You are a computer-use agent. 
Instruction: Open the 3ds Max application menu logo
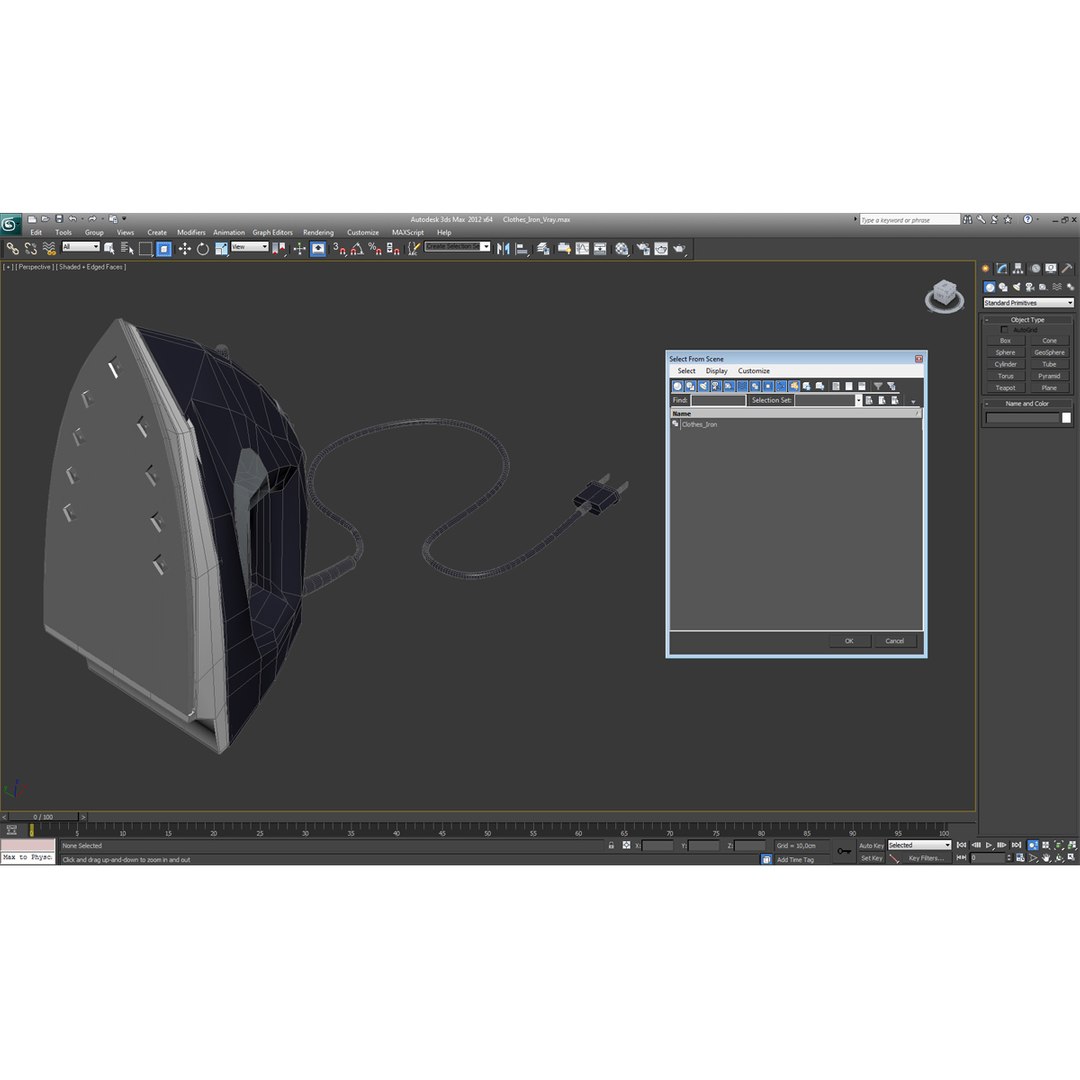point(10,224)
